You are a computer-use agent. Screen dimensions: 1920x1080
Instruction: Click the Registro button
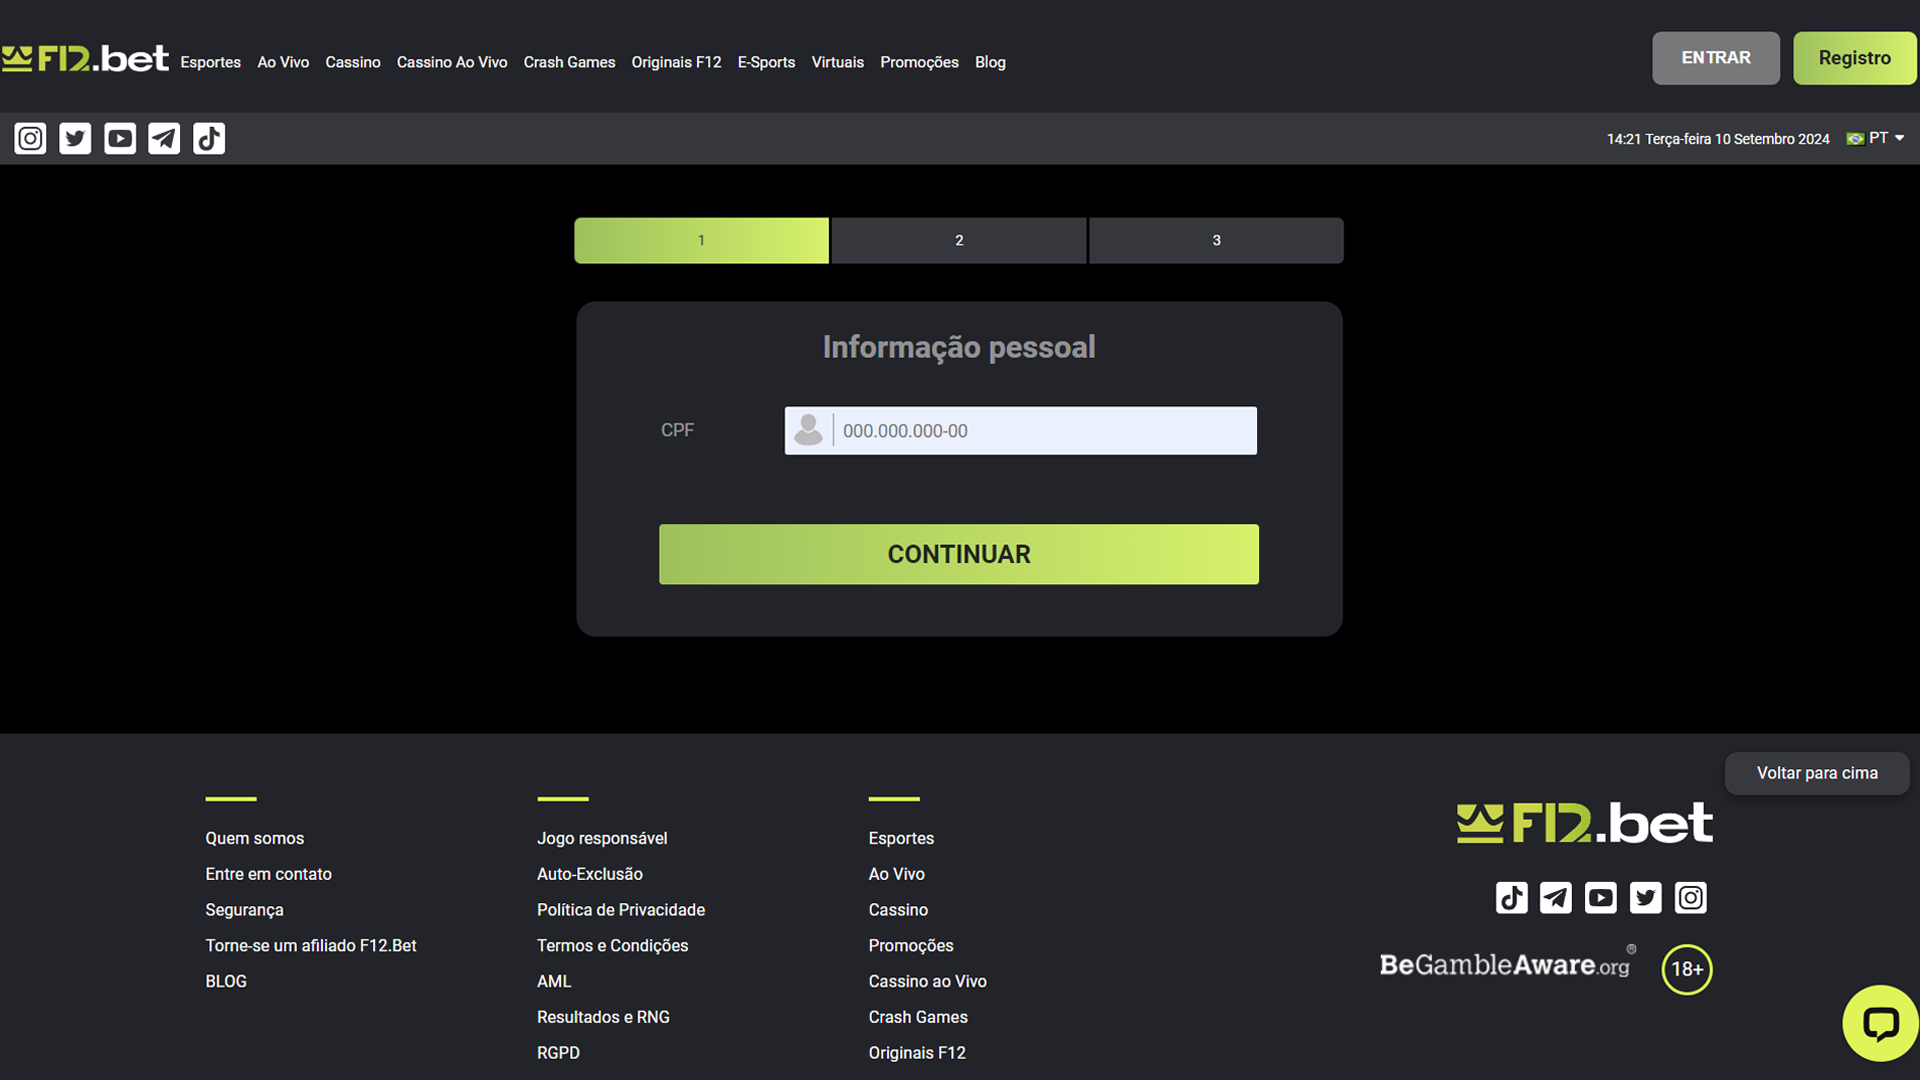pyautogui.click(x=1854, y=58)
